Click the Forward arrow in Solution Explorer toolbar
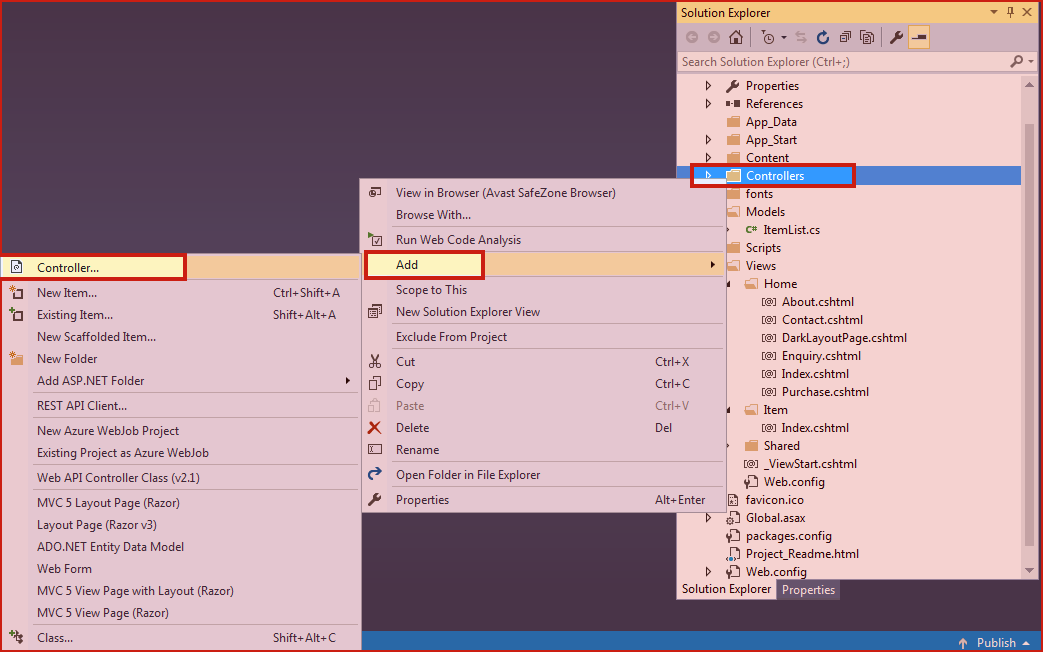Screen dimensions: 1043x652 coord(714,37)
